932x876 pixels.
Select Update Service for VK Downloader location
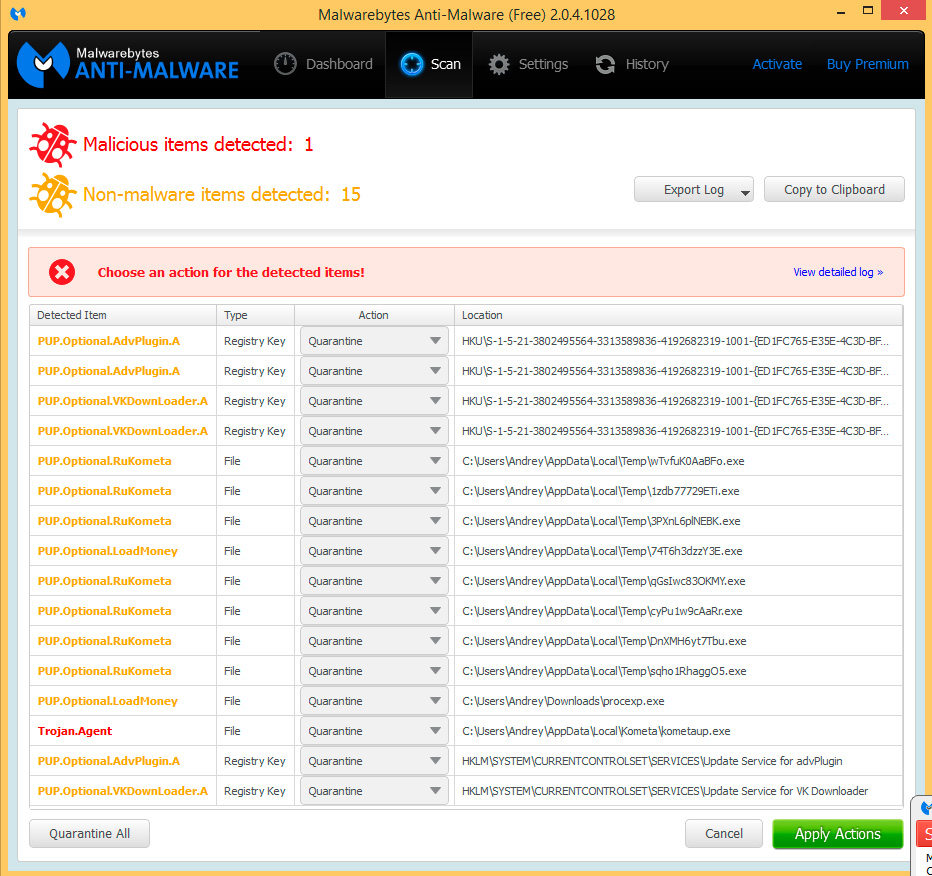(665, 791)
